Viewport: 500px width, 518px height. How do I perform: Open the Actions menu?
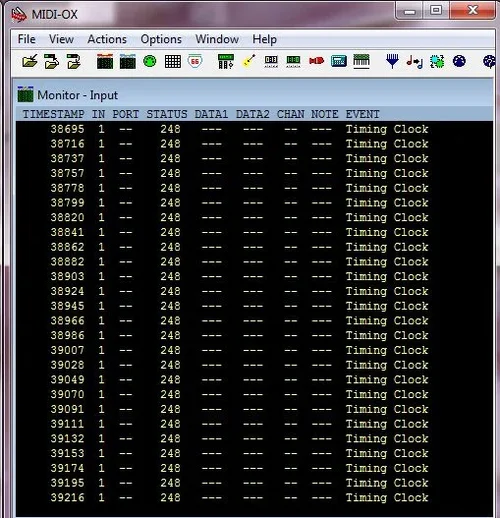tap(107, 39)
